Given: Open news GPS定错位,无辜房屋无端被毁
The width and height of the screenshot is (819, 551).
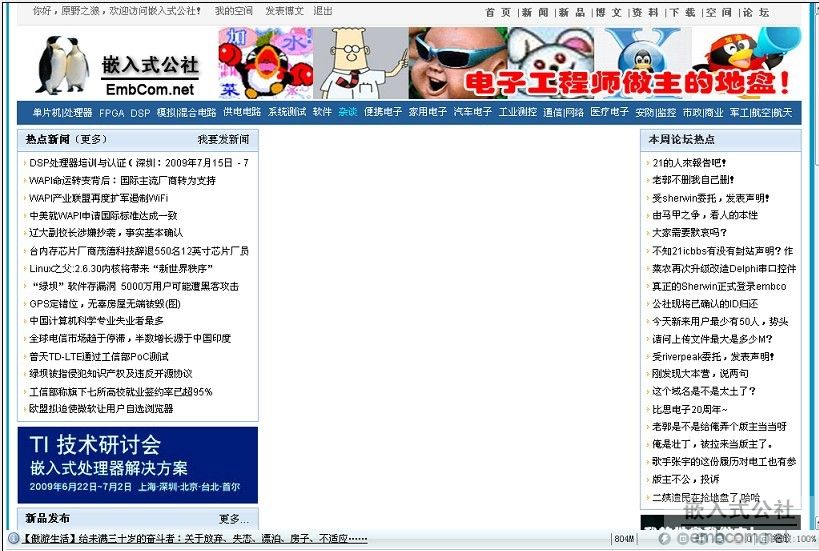Looking at the screenshot, I should click(x=104, y=304).
